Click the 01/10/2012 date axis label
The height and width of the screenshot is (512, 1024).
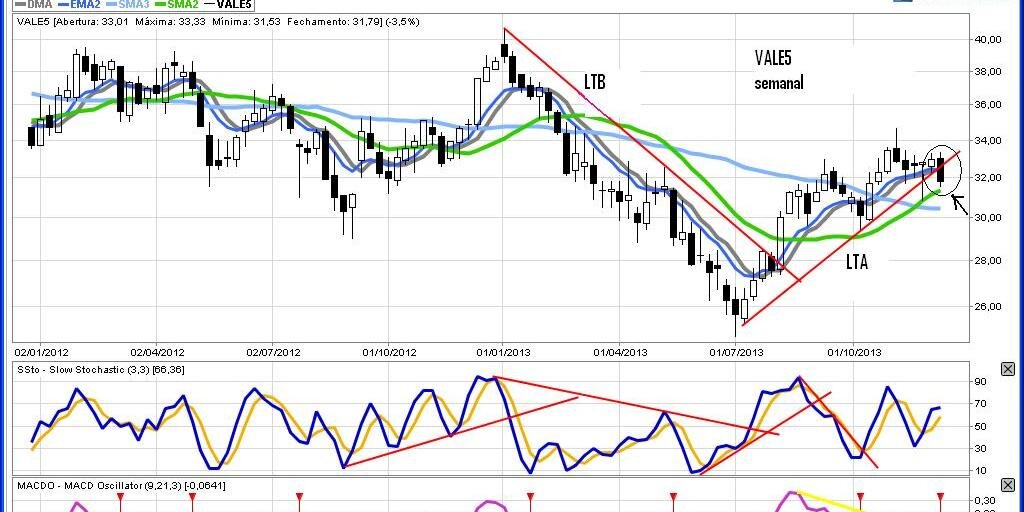click(x=389, y=353)
